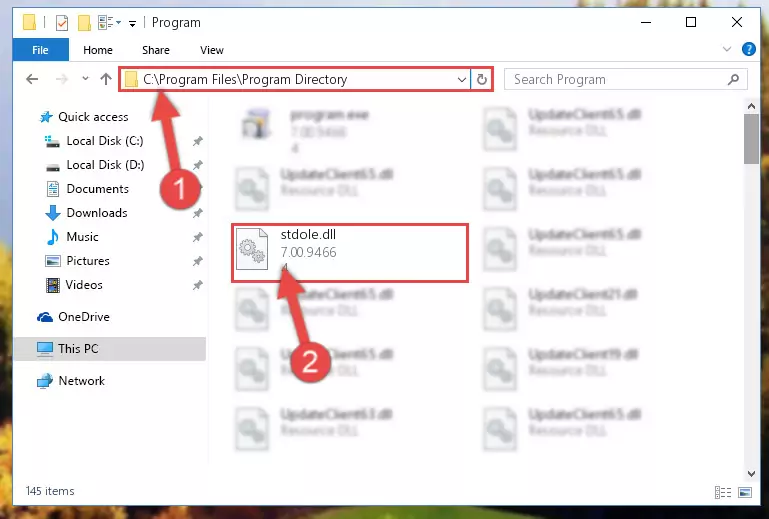The width and height of the screenshot is (769, 519).
Task: Click pin icon beside Downloads
Action: 197,213
